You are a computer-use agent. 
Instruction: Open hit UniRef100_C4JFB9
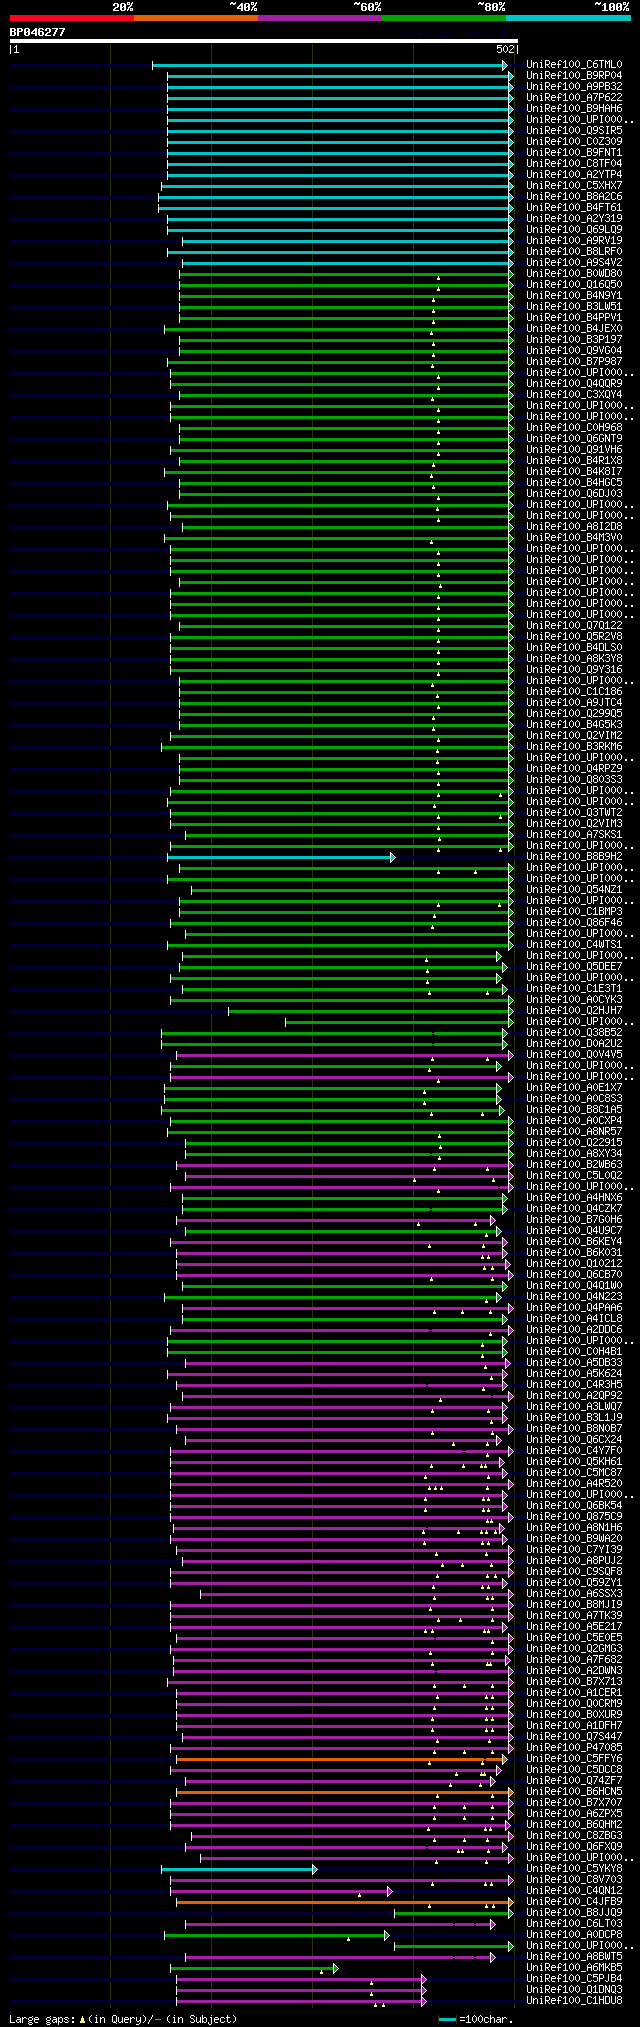click(574, 1902)
